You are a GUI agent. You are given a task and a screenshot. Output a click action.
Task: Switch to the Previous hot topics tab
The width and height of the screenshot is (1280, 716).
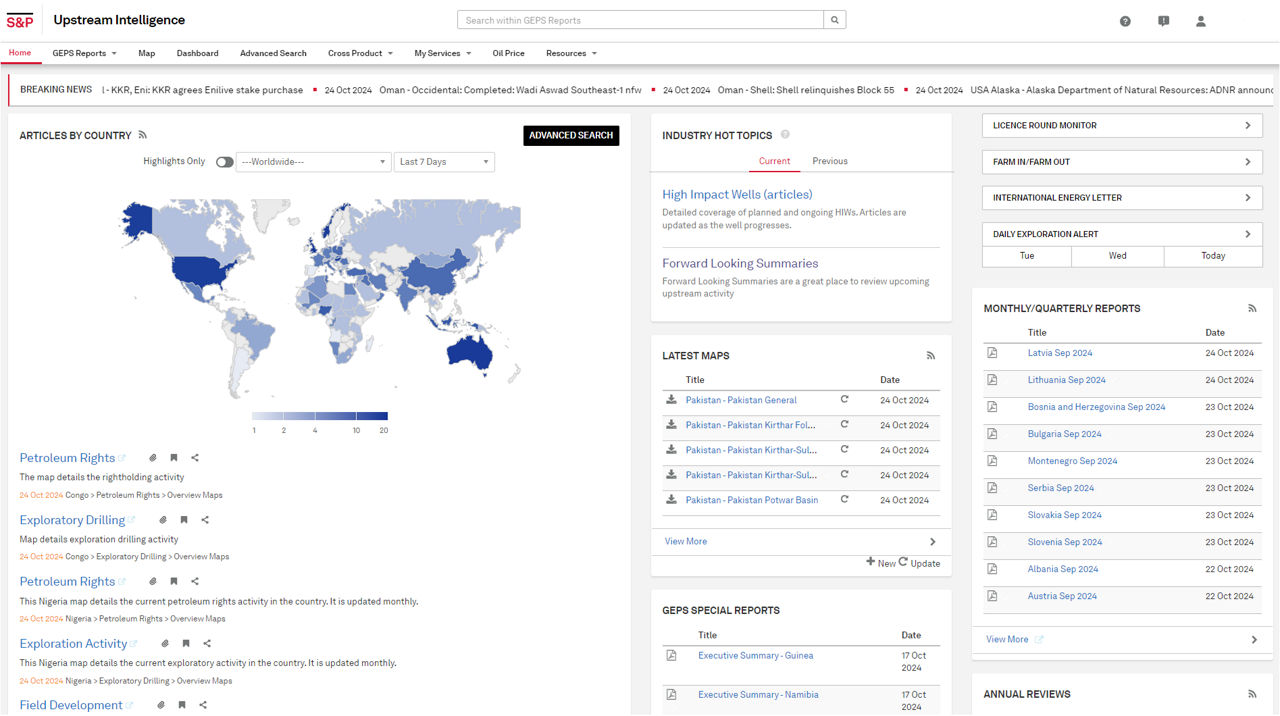click(829, 161)
